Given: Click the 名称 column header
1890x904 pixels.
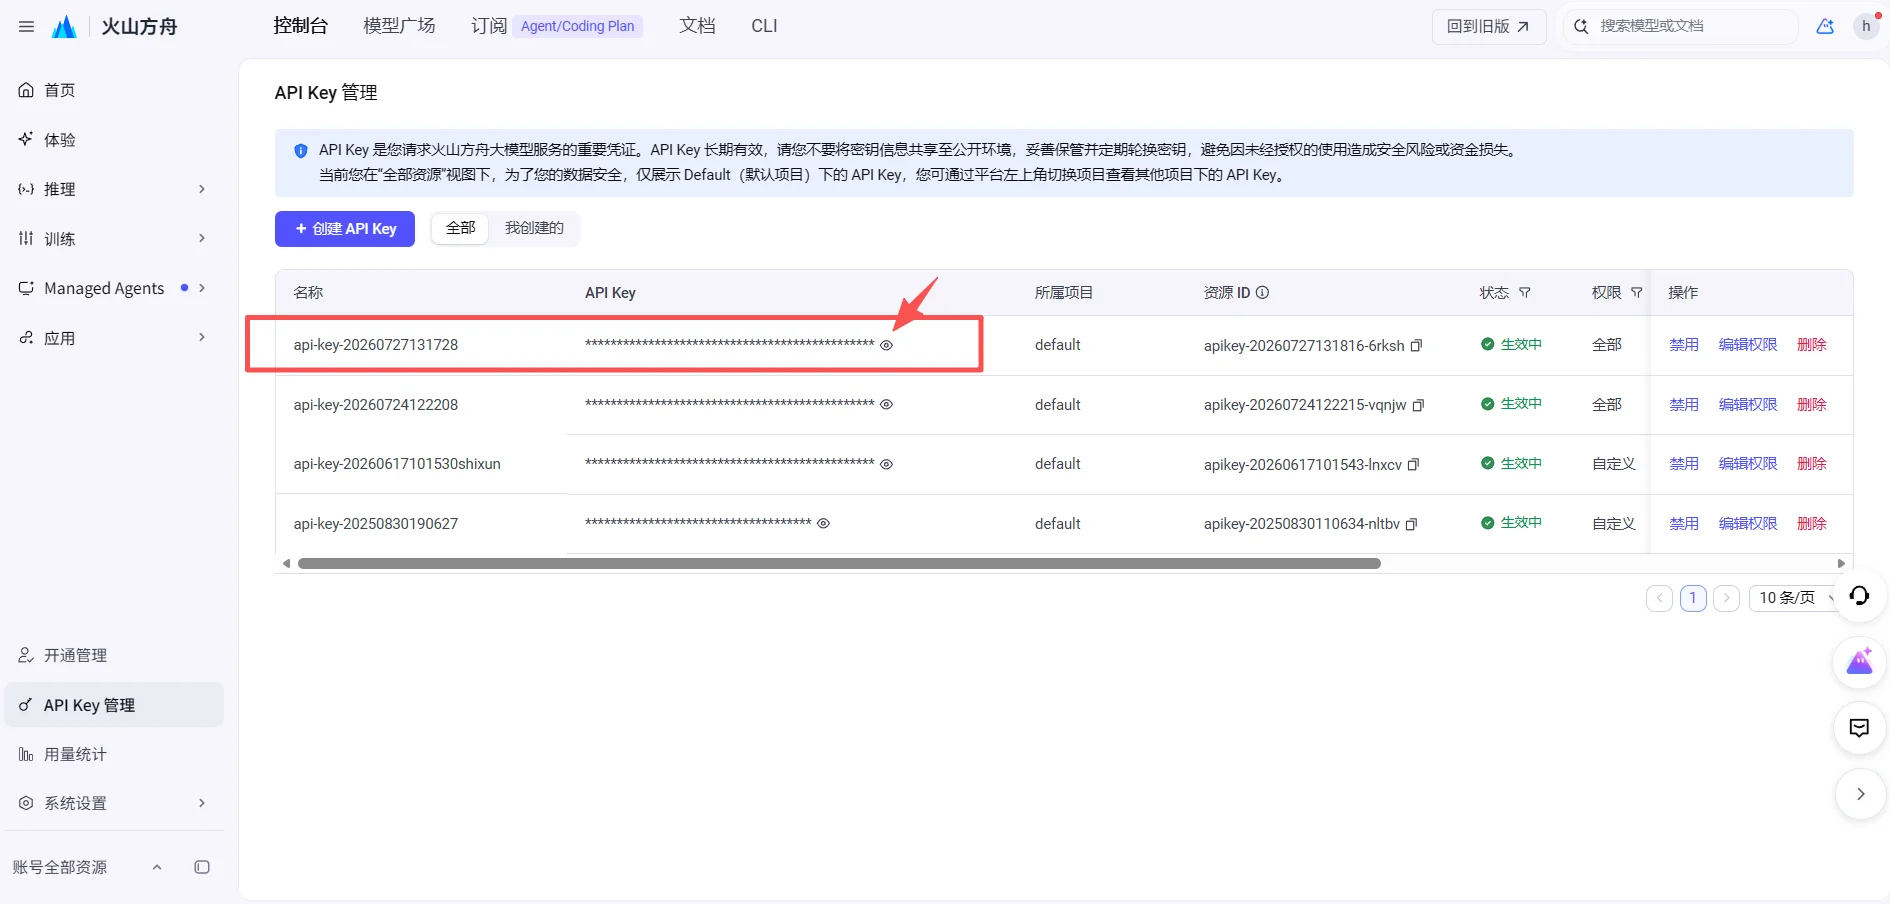Looking at the screenshot, I should coord(308,293).
